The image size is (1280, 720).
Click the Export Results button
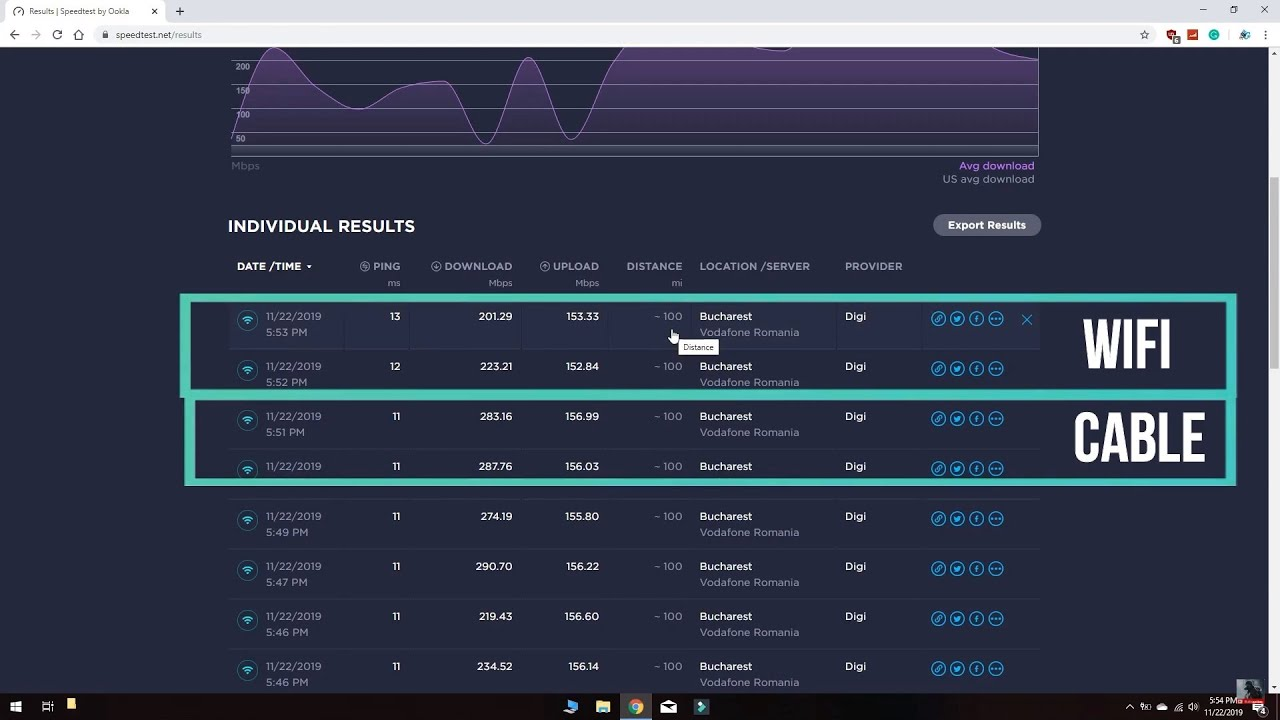pyautogui.click(x=987, y=225)
